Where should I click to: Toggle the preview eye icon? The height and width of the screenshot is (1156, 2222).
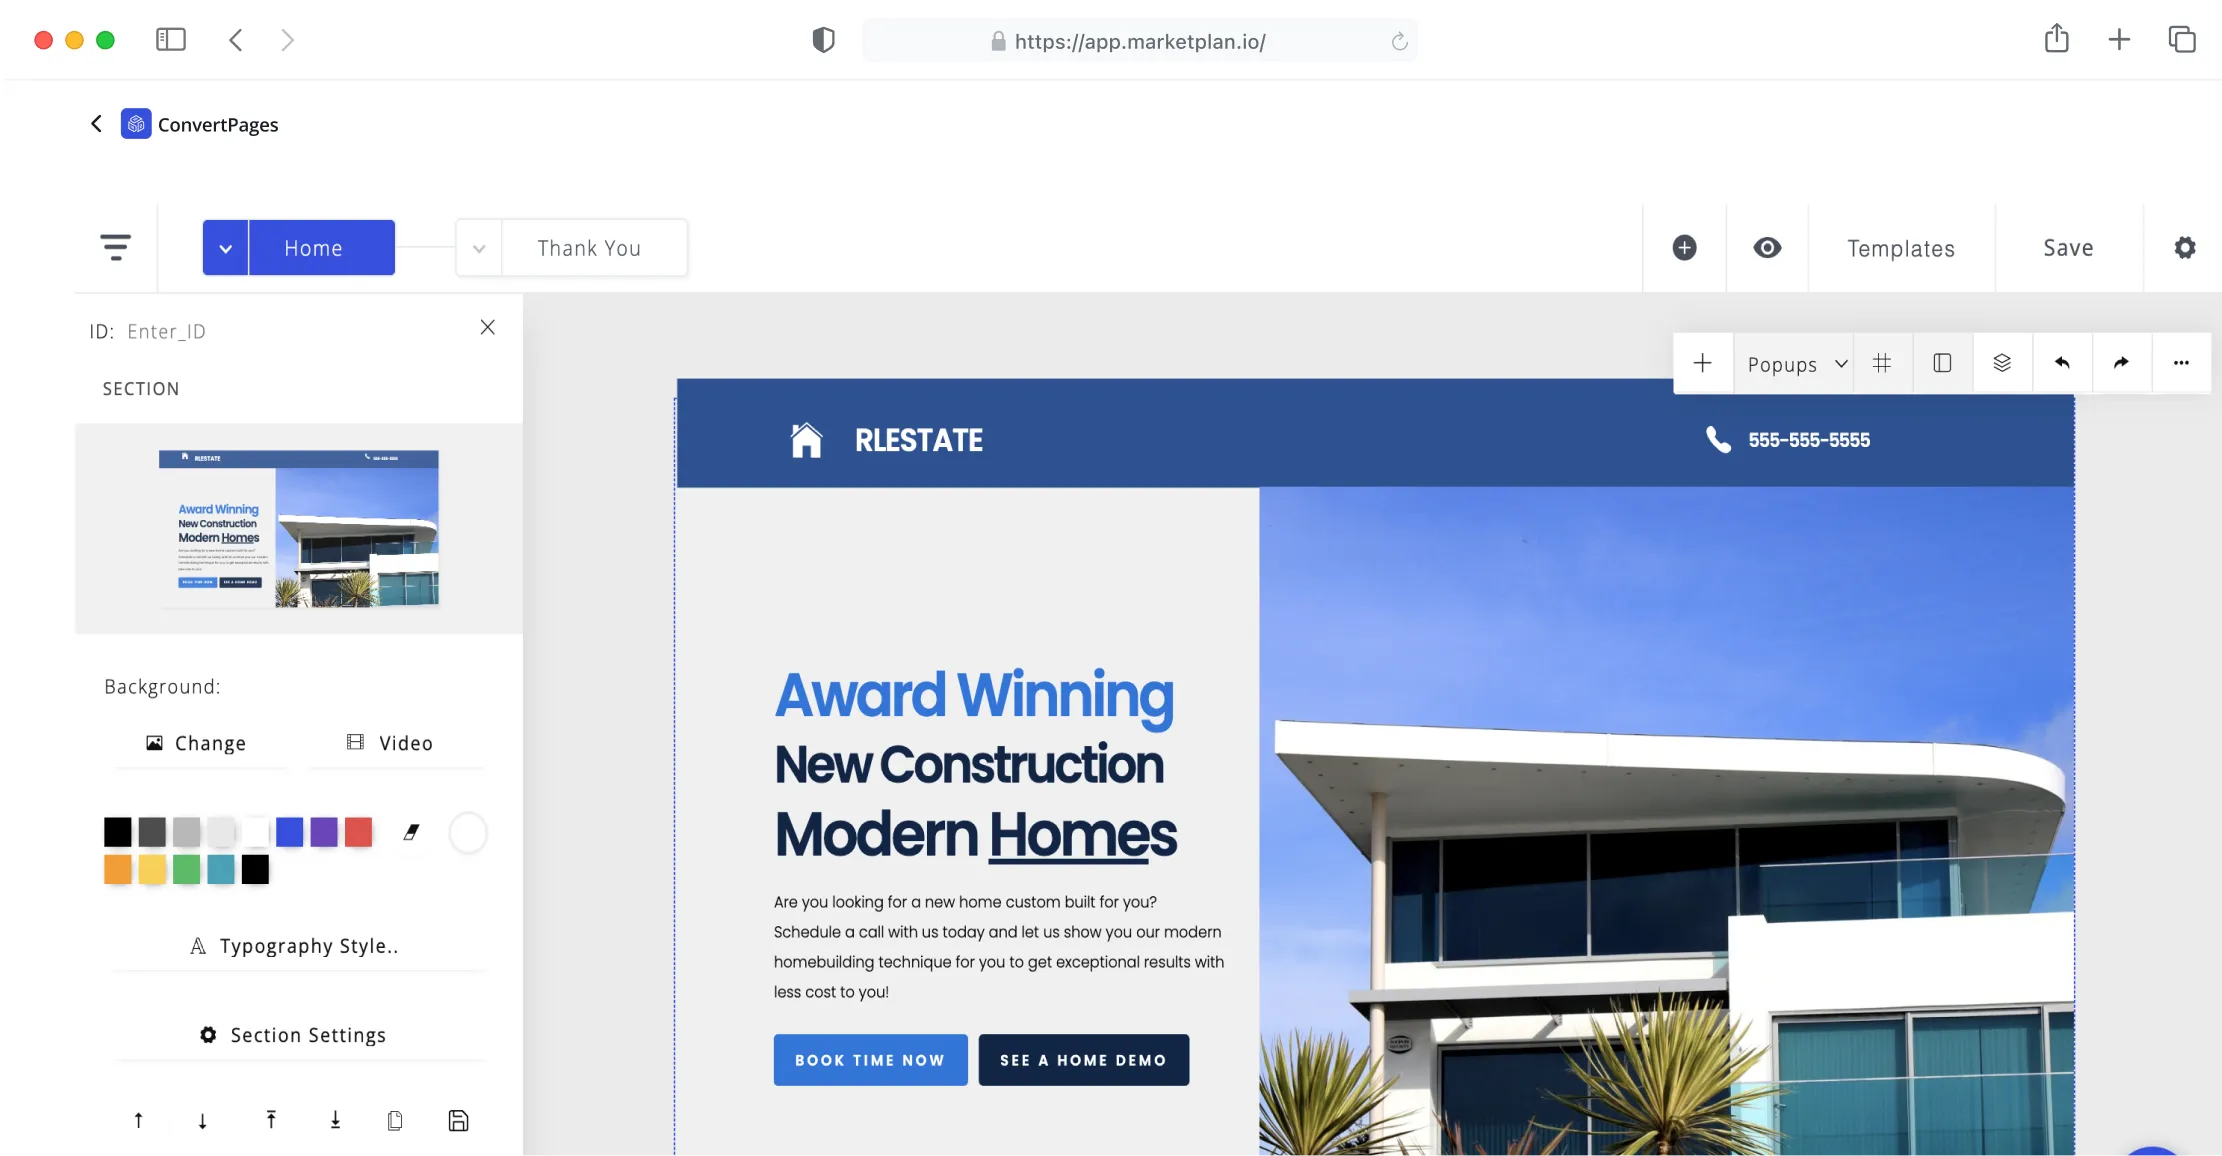[1767, 248]
